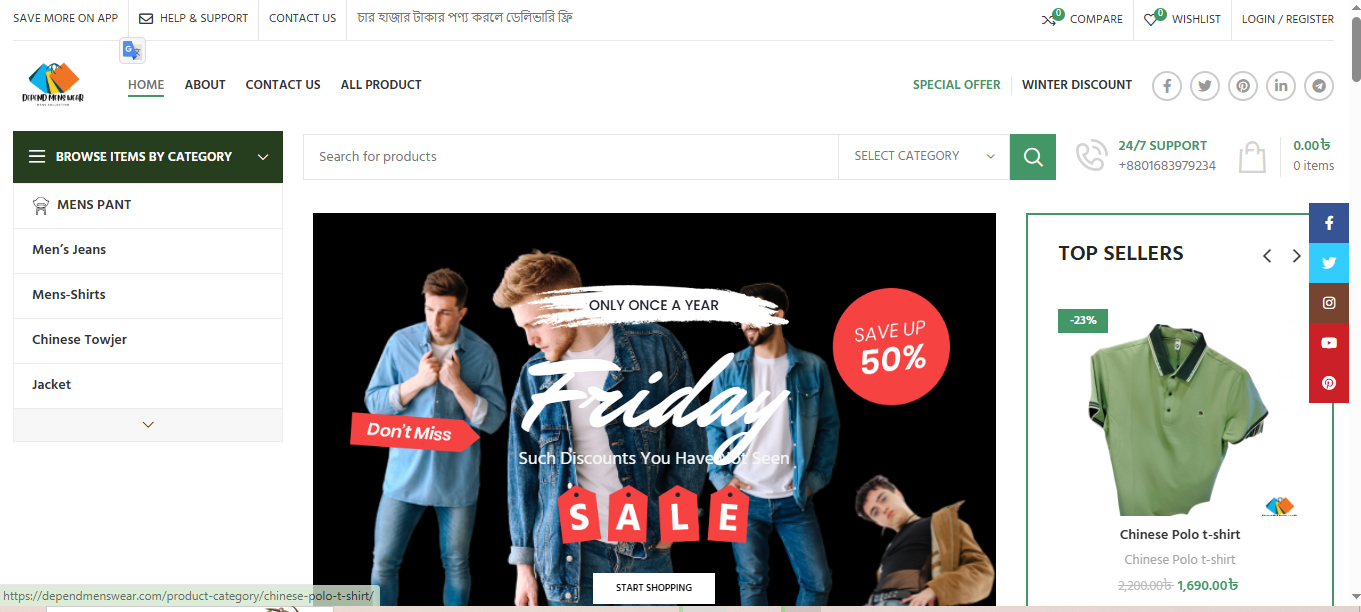Expand more categories with bottom chevron
Screen dimensions: 1361x612
click(x=148, y=425)
